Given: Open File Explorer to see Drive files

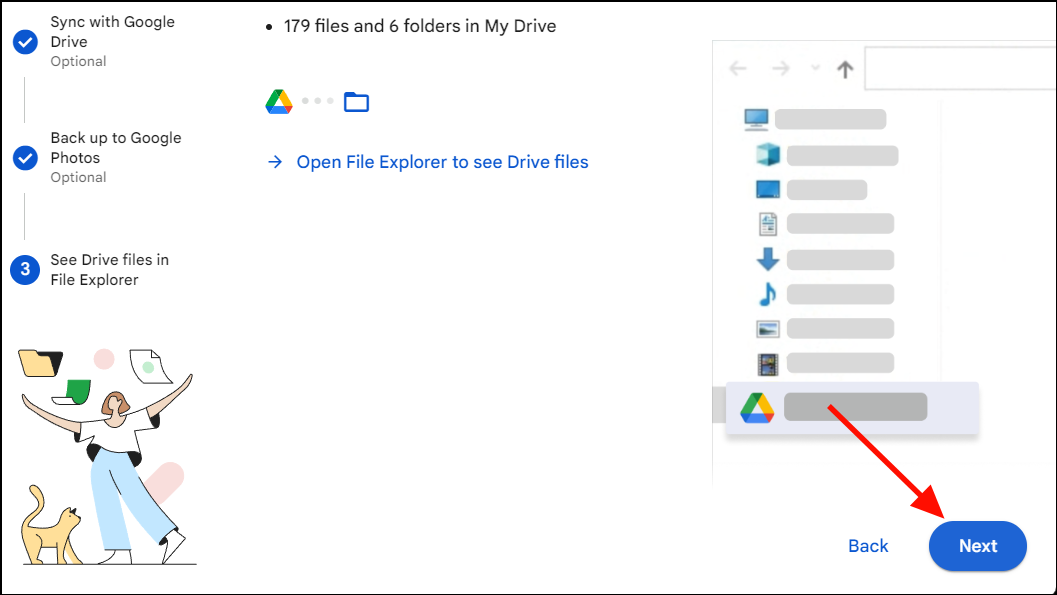Looking at the screenshot, I should 441,161.
